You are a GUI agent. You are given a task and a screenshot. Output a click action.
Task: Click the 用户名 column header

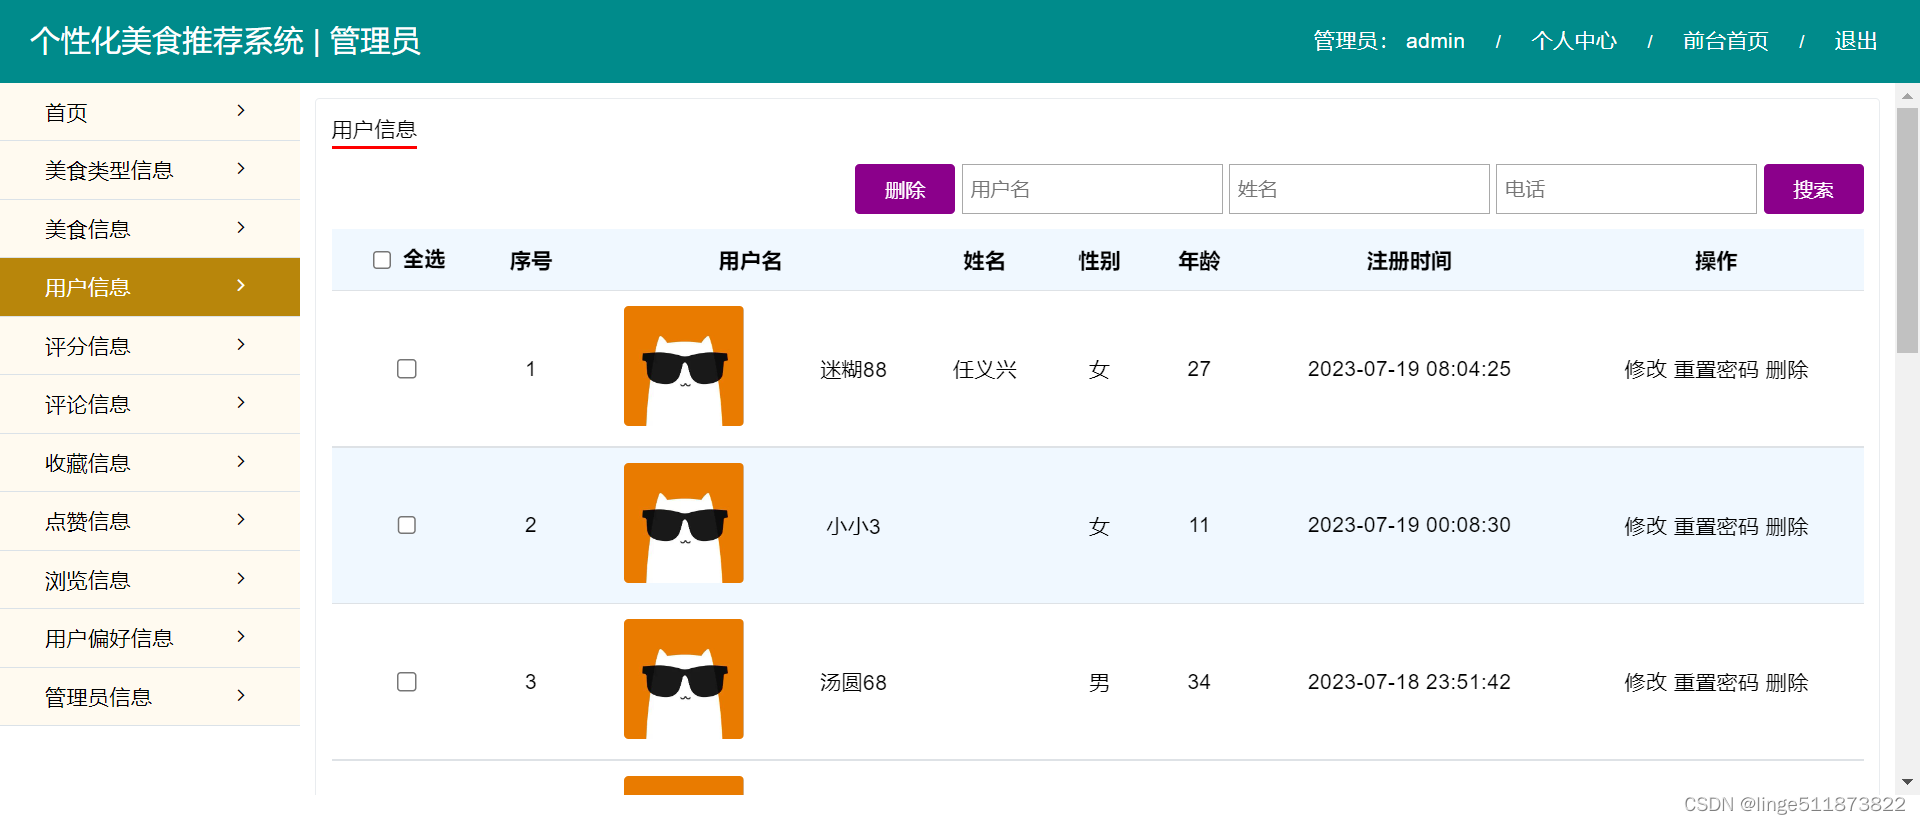[x=750, y=261]
